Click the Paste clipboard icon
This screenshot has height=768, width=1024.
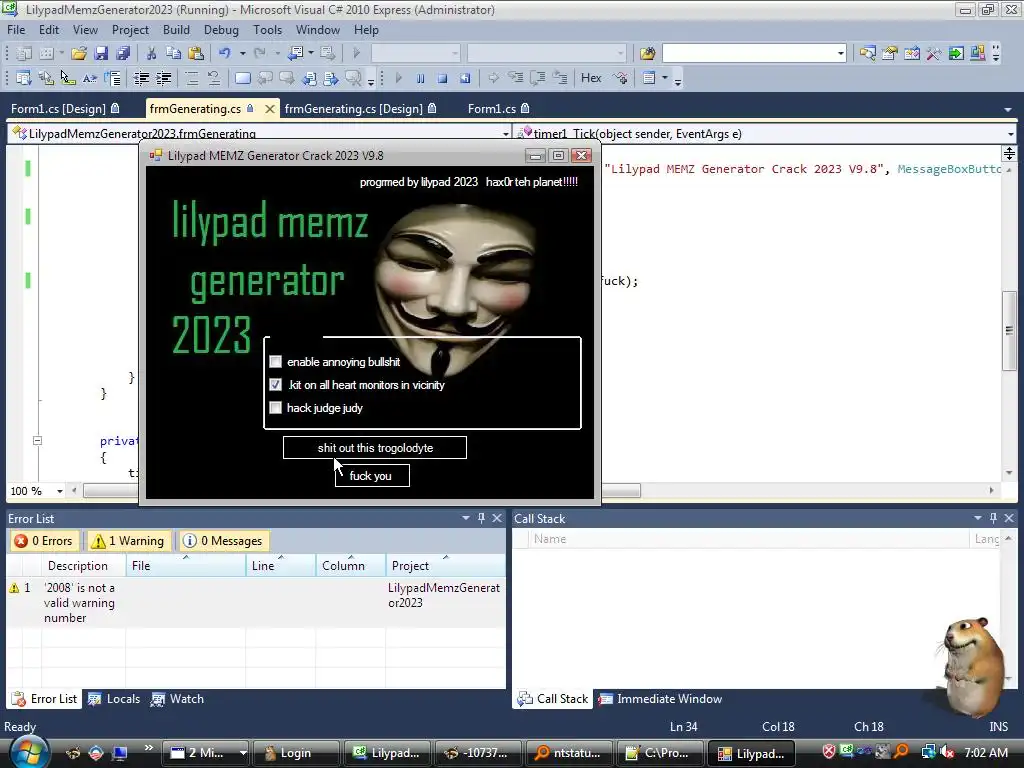[195, 54]
